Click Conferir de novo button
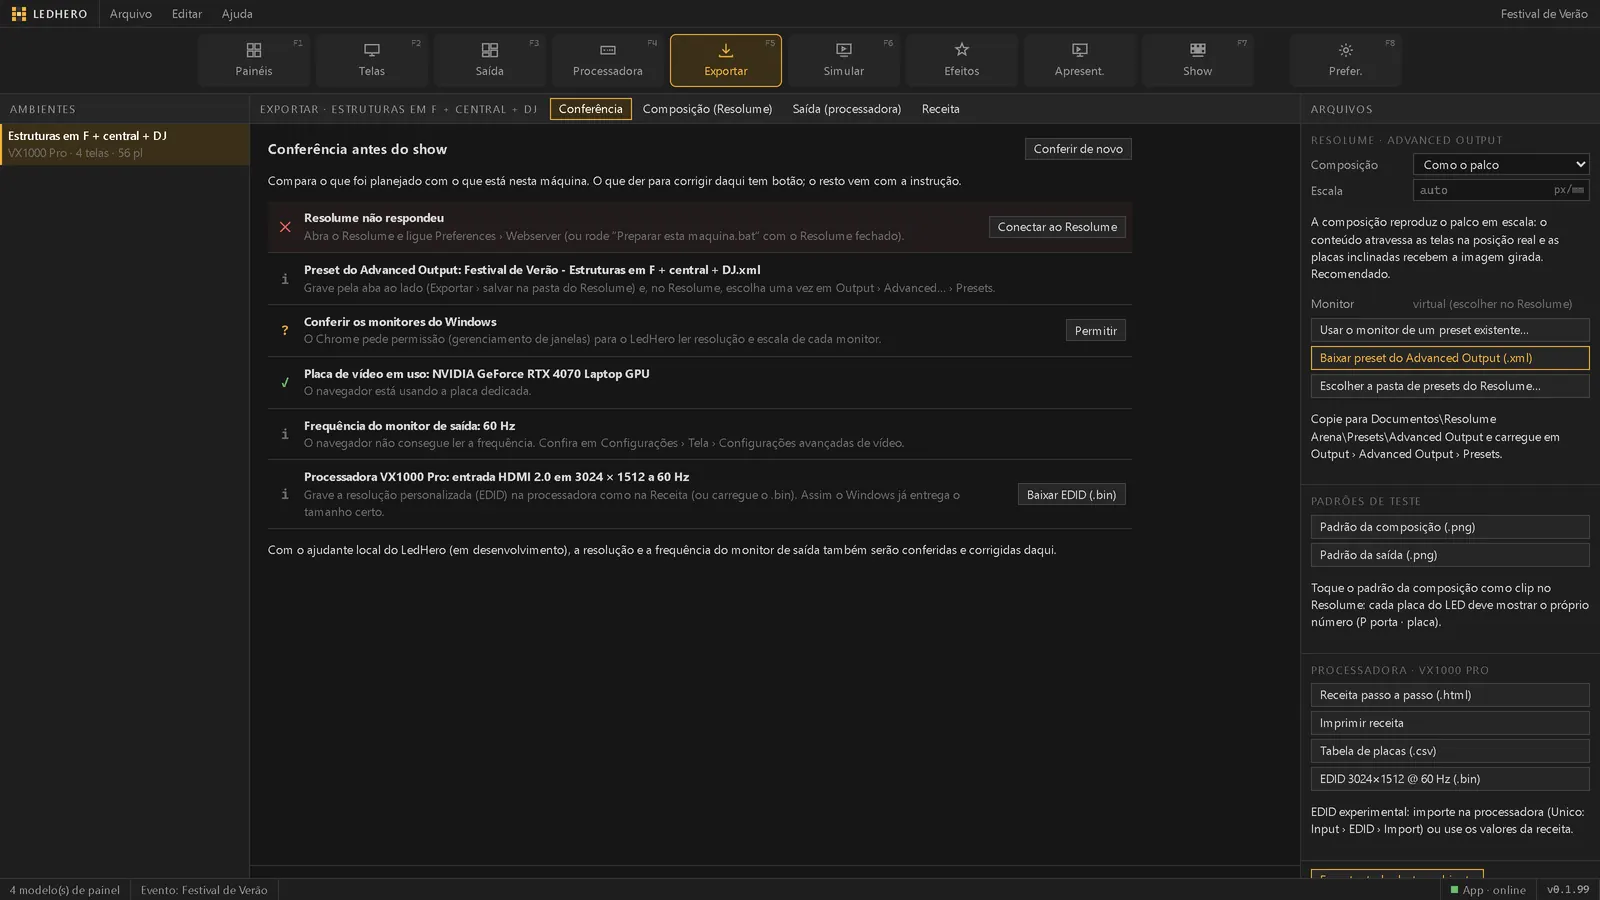The height and width of the screenshot is (900, 1600). coord(1078,149)
